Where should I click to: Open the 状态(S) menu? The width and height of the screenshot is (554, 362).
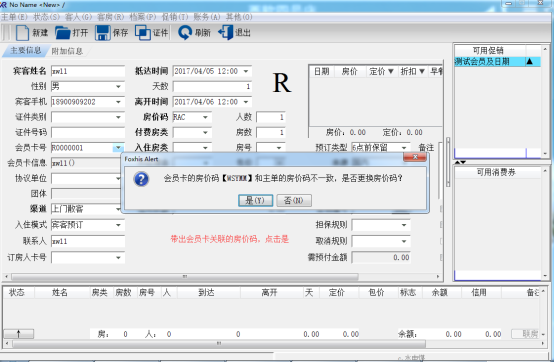point(46,17)
